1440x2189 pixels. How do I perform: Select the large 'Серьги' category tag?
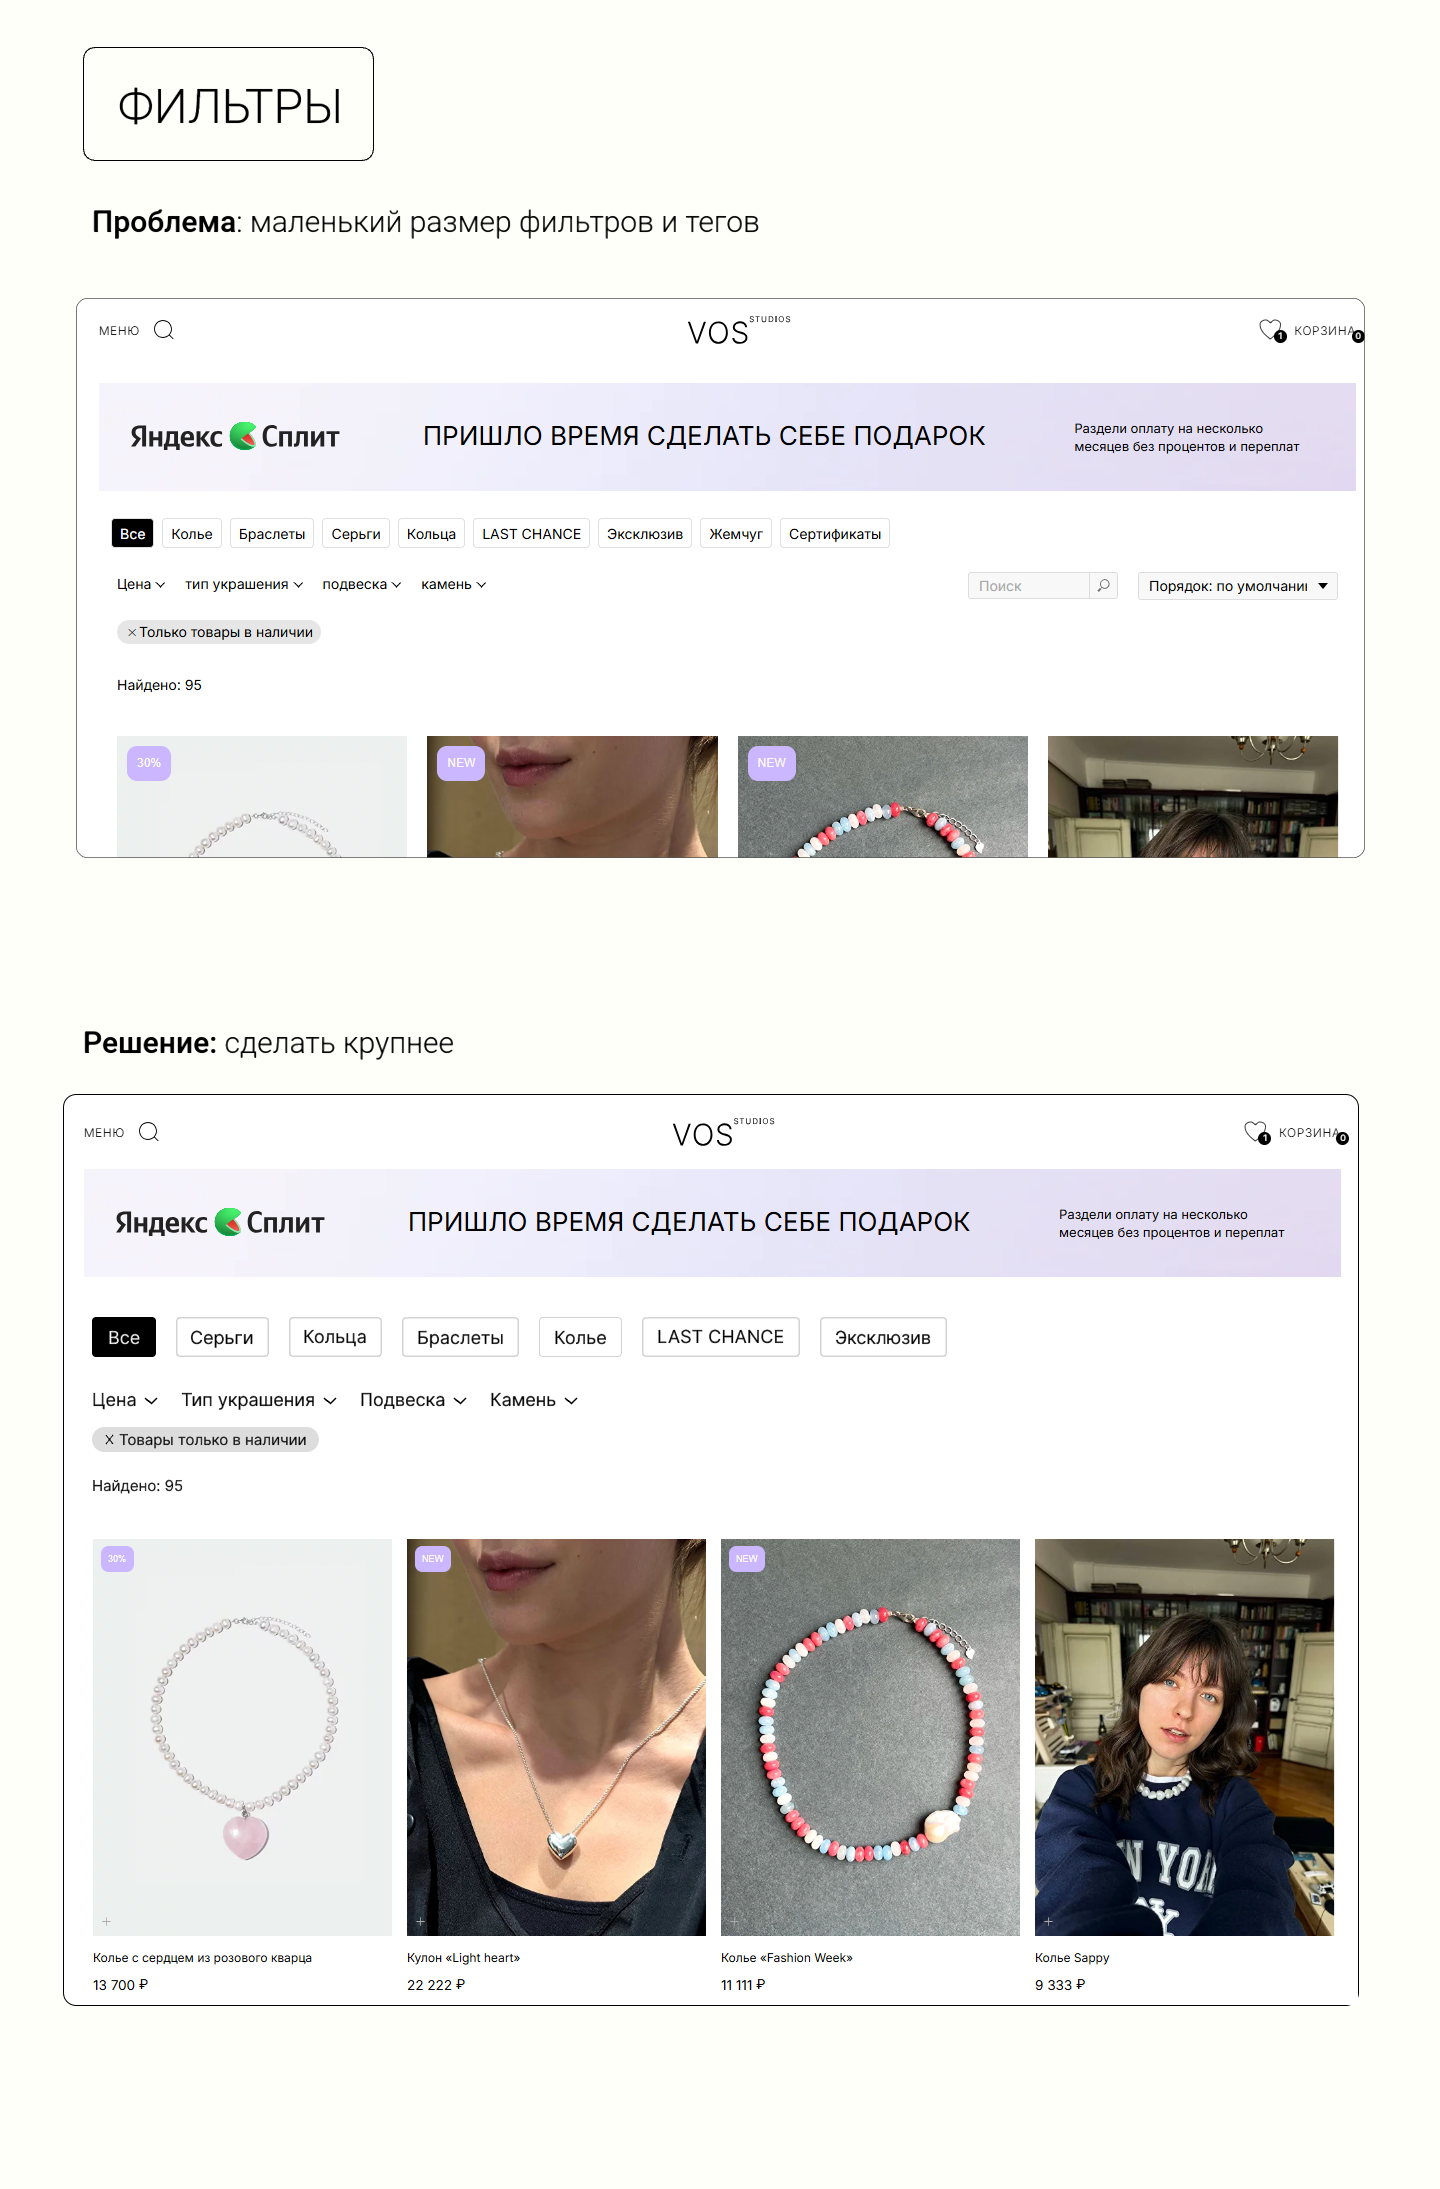pyautogui.click(x=222, y=1337)
